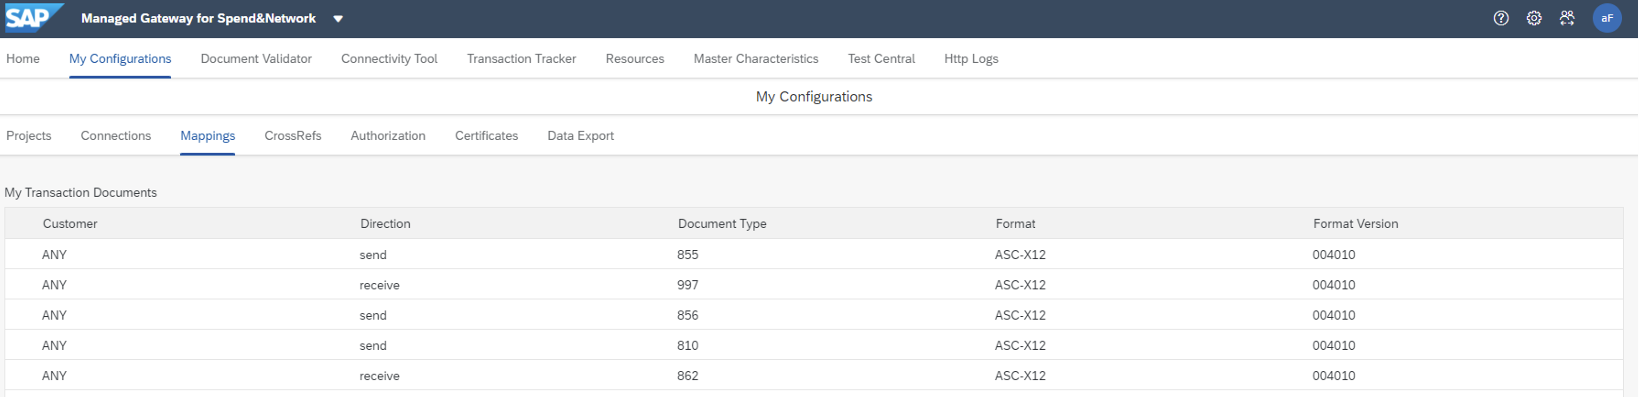Image resolution: width=1639 pixels, height=397 pixels.
Task: Open the aF user avatar menu
Action: (1607, 18)
